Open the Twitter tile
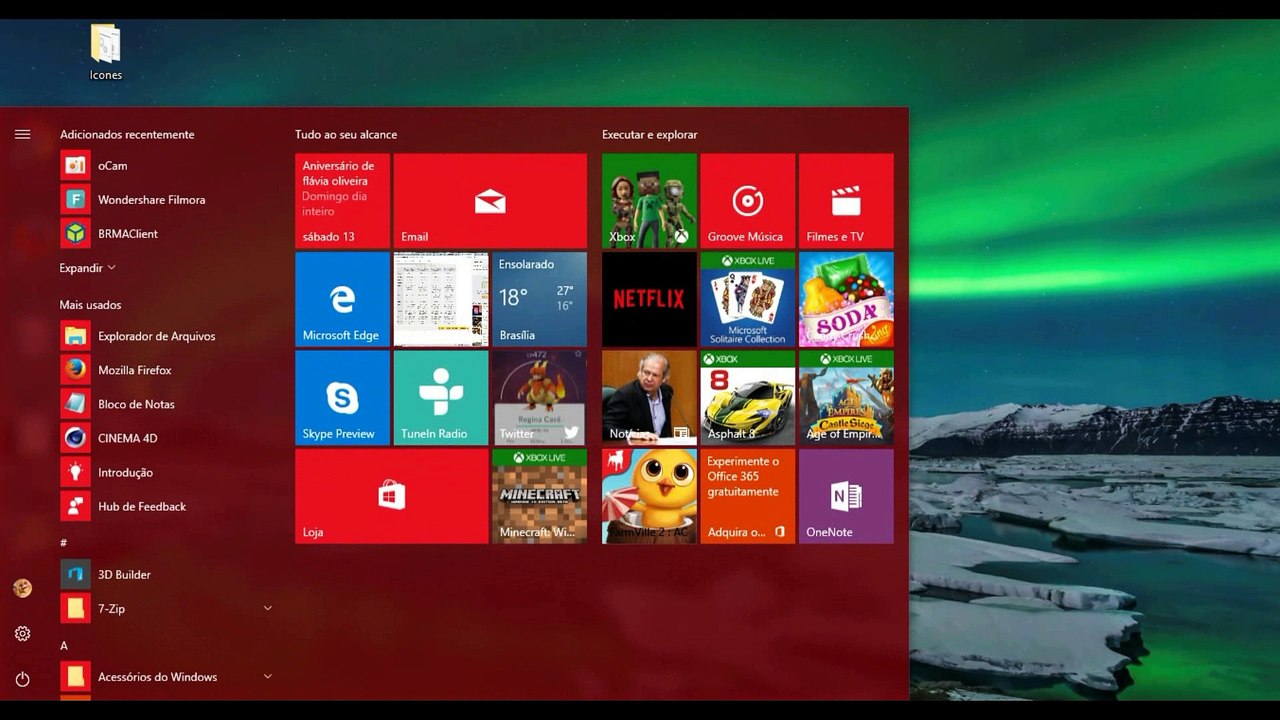The width and height of the screenshot is (1280, 720). [x=540, y=397]
